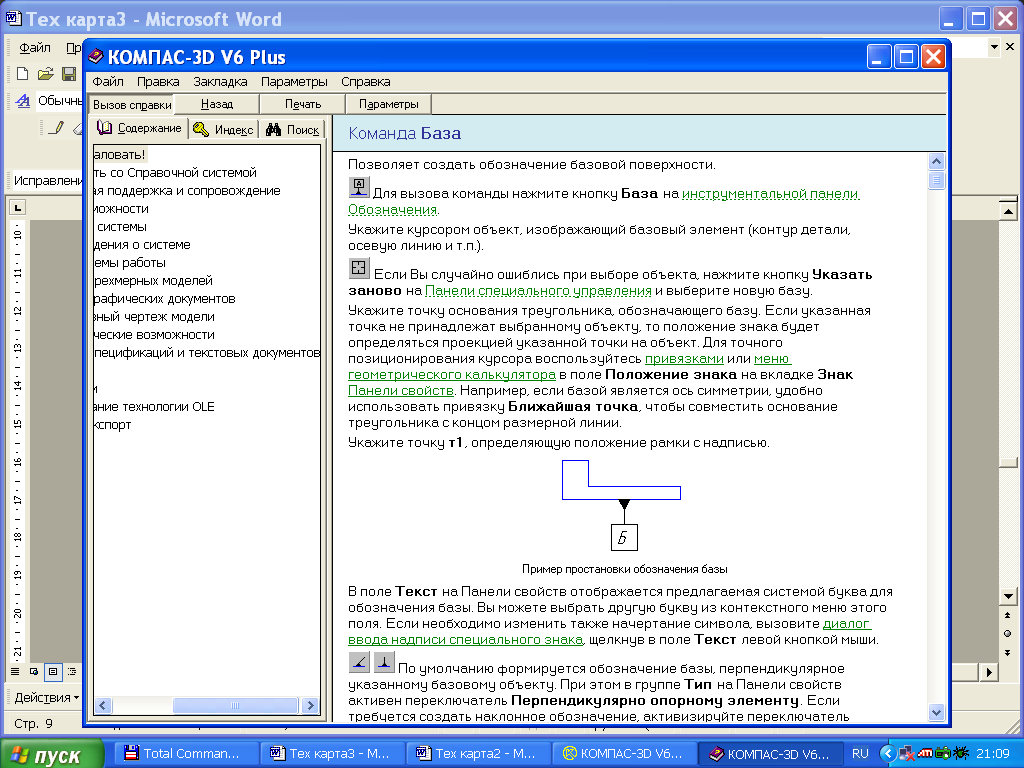Open the Индекс tab
This screenshot has width=1024, height=768.
click(x=223, y=129)
